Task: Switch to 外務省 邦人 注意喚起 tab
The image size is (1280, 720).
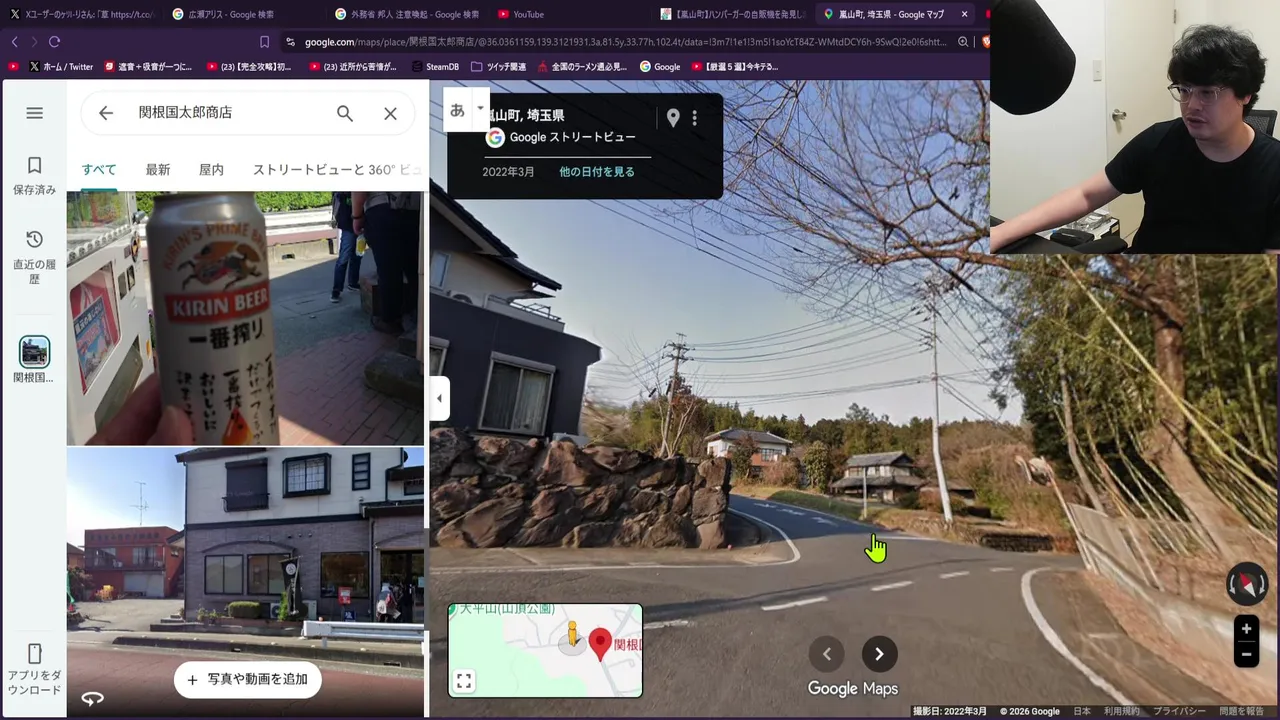Action: click(x=406, y=14)
